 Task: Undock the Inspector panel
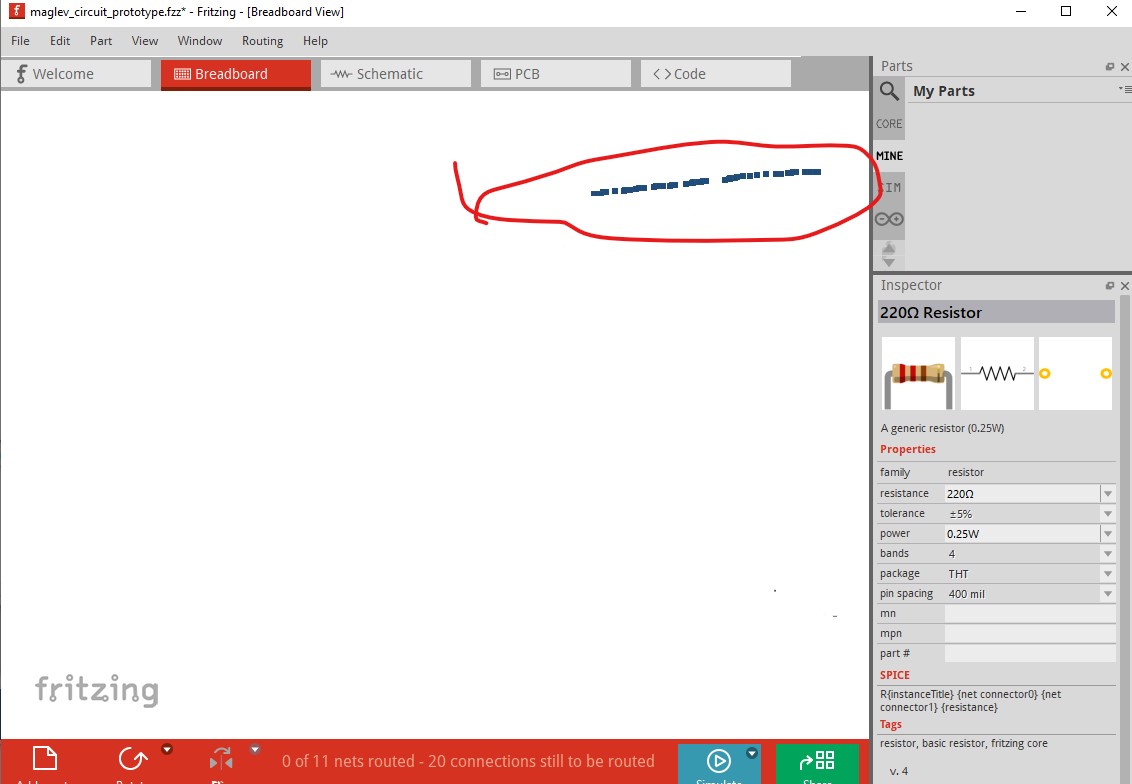point(1110,286)
